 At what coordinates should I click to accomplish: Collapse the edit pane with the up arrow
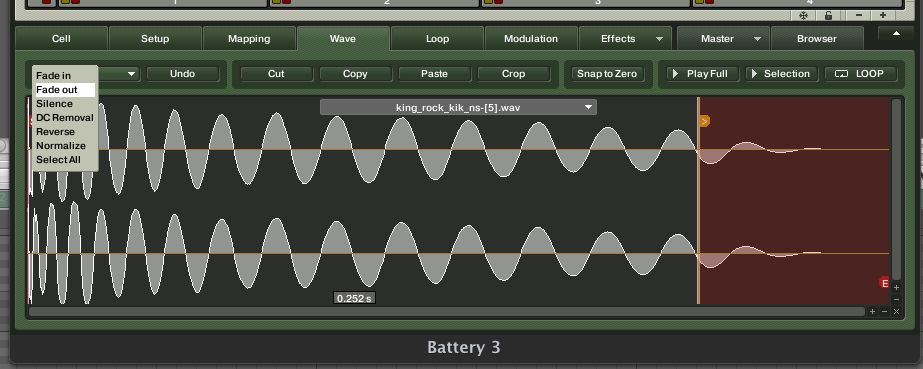896,34
